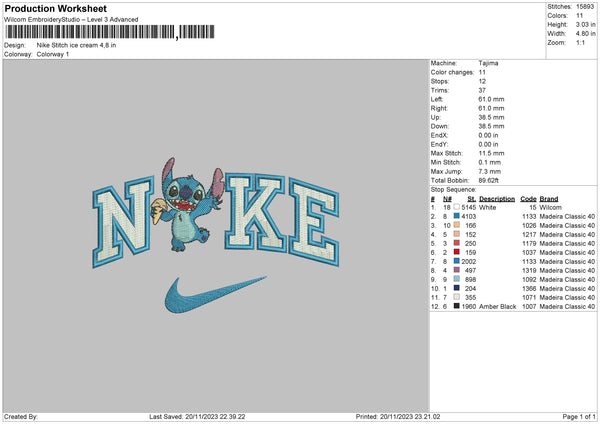
Task: Click the 'N#' column header
Action: (447, 199)
